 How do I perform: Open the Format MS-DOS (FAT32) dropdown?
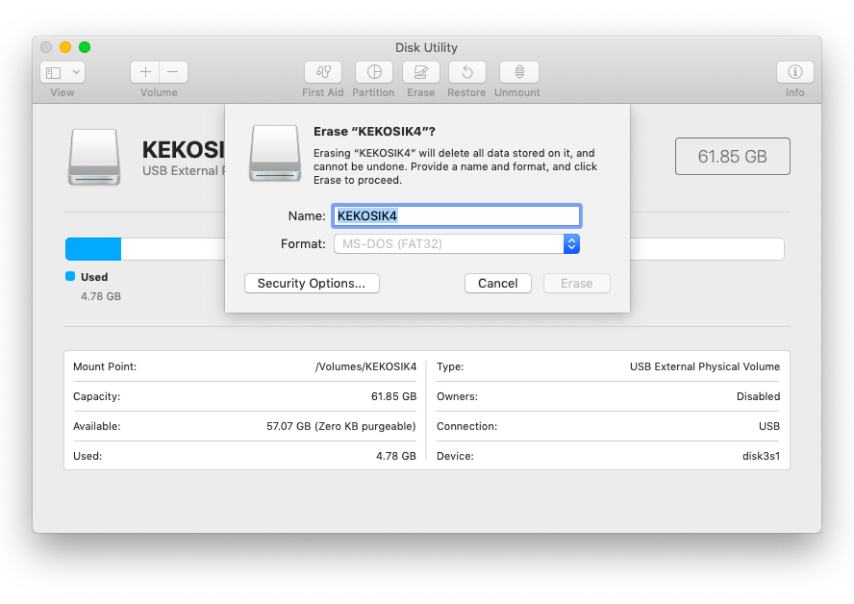point(456,244)
